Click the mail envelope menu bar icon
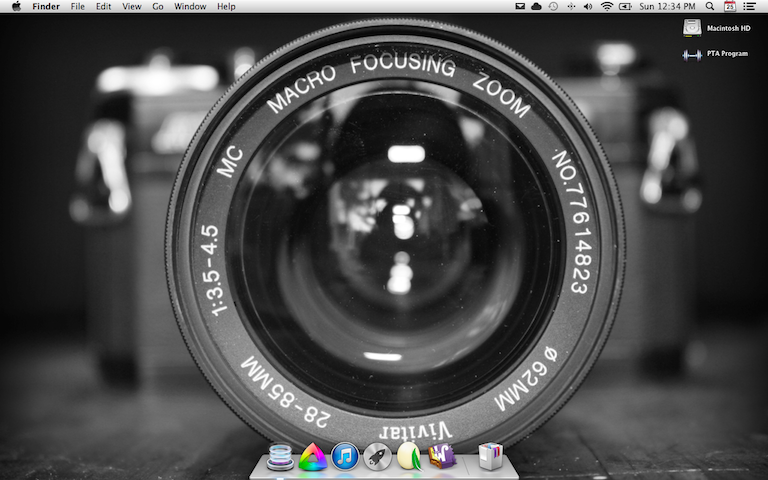 pos(520,6)
